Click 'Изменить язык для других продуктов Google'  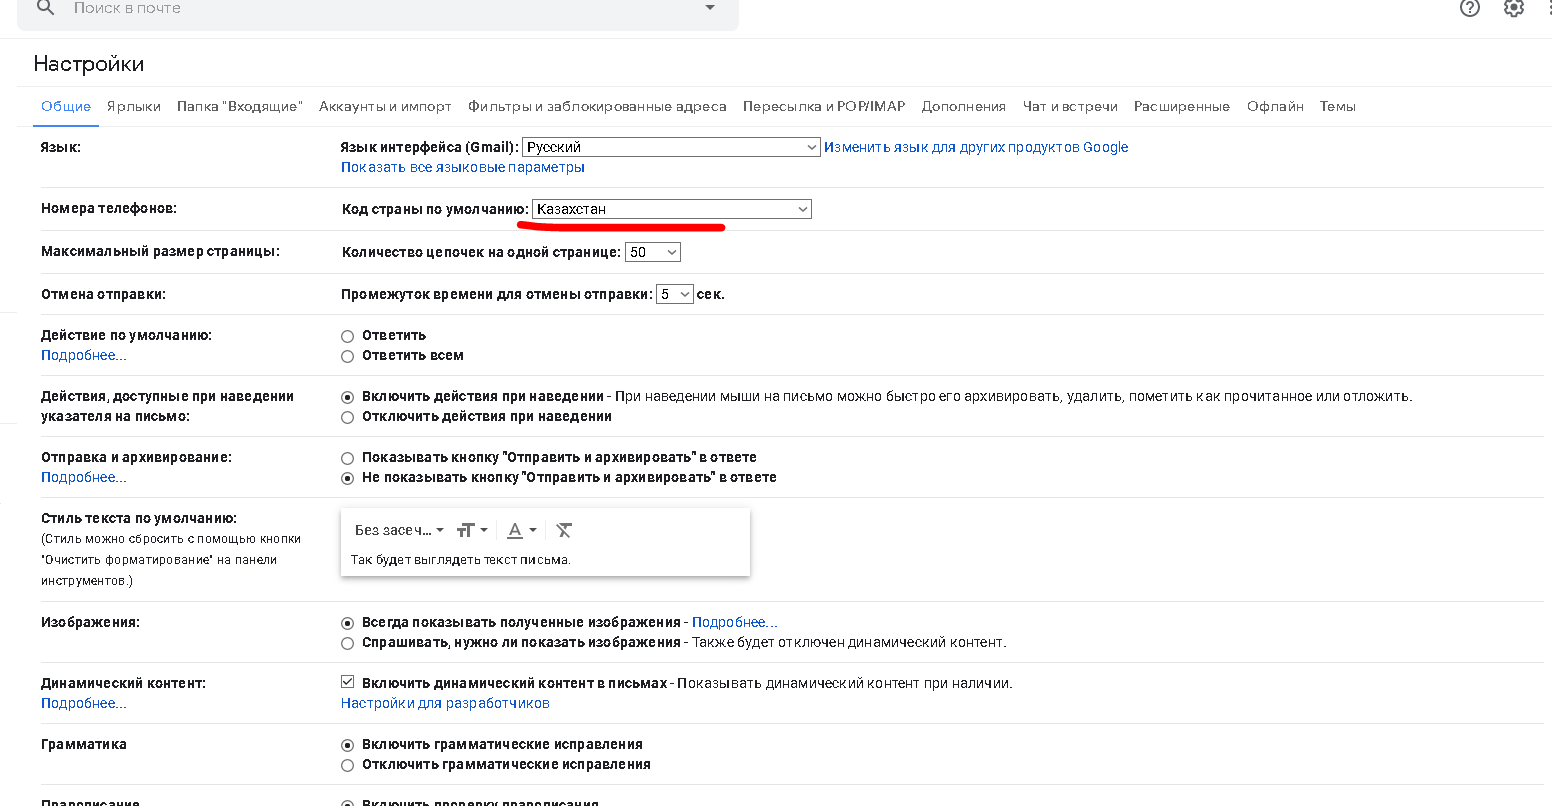click(976, 147)
